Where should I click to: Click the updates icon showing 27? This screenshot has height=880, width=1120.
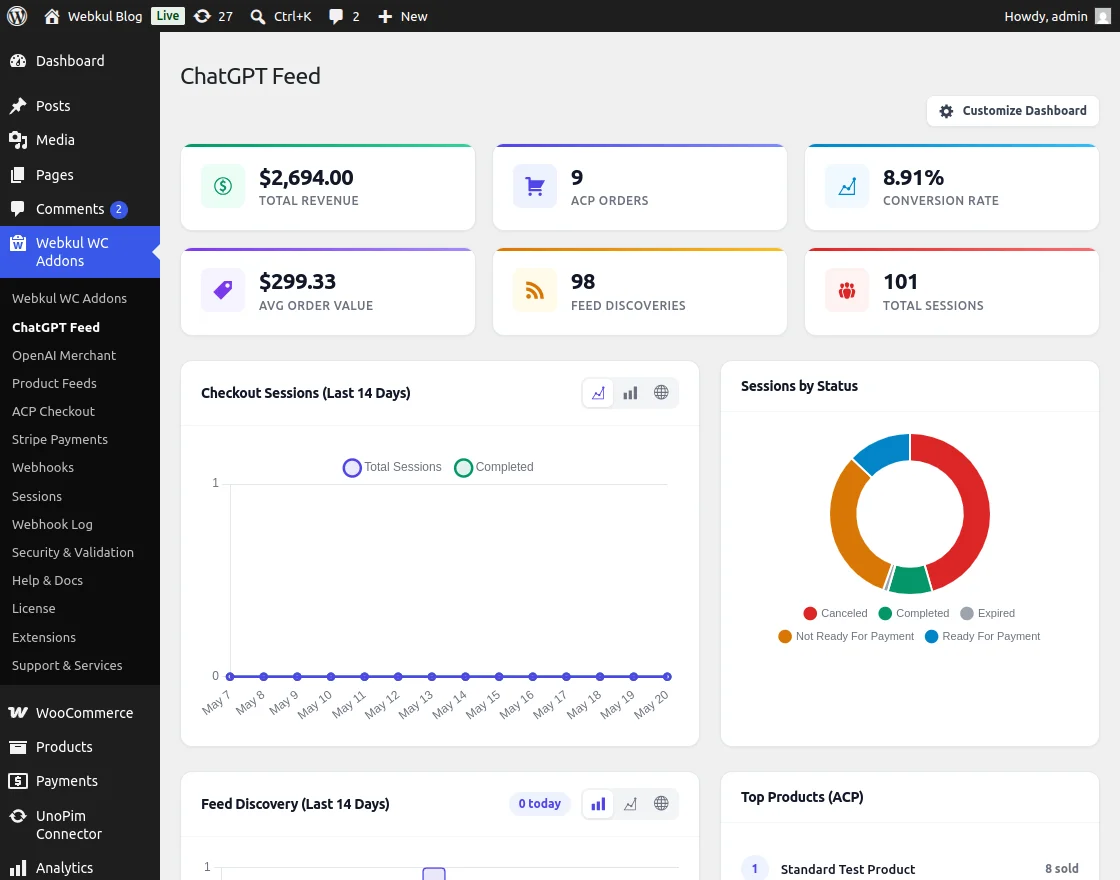(x=203, y=16)
